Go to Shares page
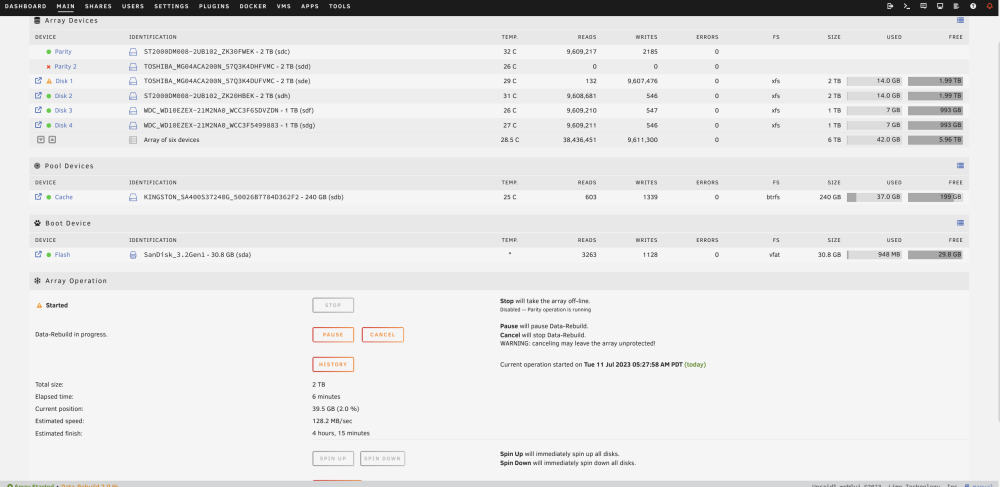Viewport: 1000px width, 487px height. (98, 6)
